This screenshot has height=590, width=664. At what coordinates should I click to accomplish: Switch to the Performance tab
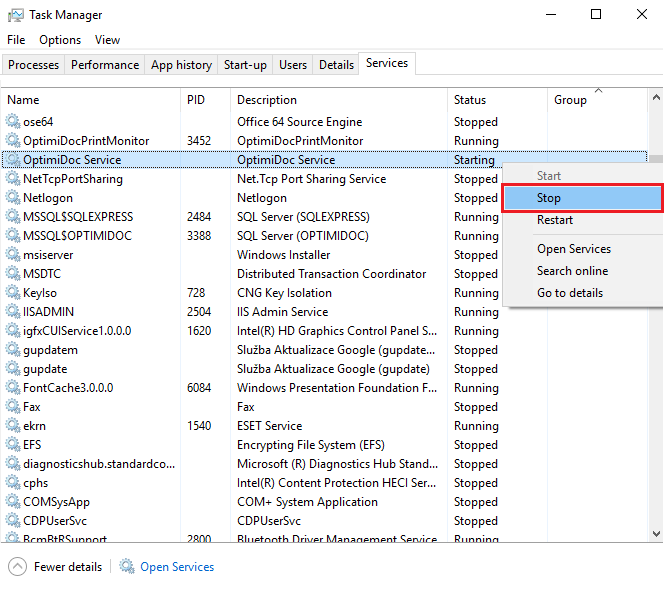[x=105, y=65]
